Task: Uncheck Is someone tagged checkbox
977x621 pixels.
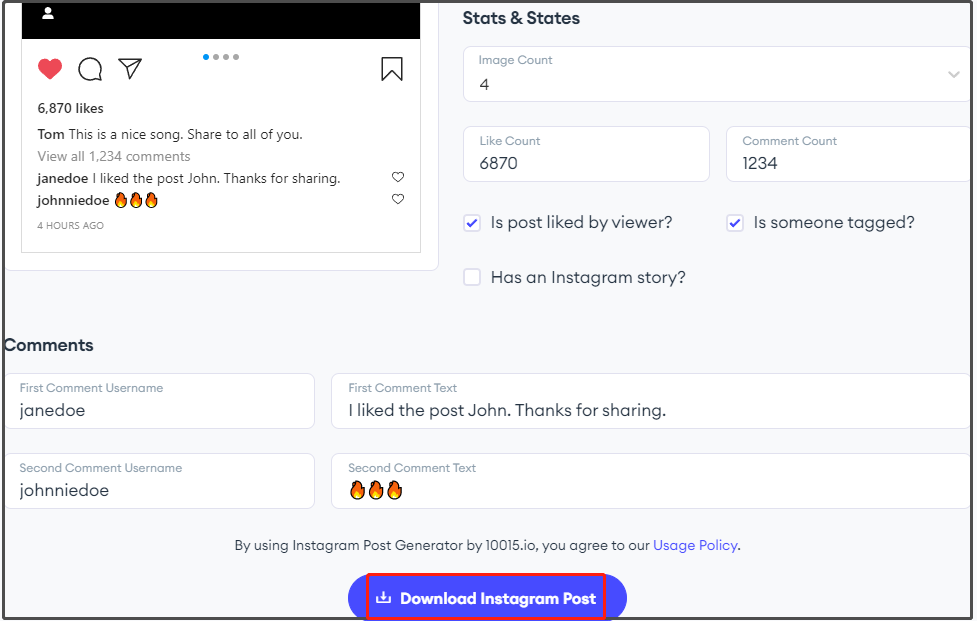Action: point(735,223)
